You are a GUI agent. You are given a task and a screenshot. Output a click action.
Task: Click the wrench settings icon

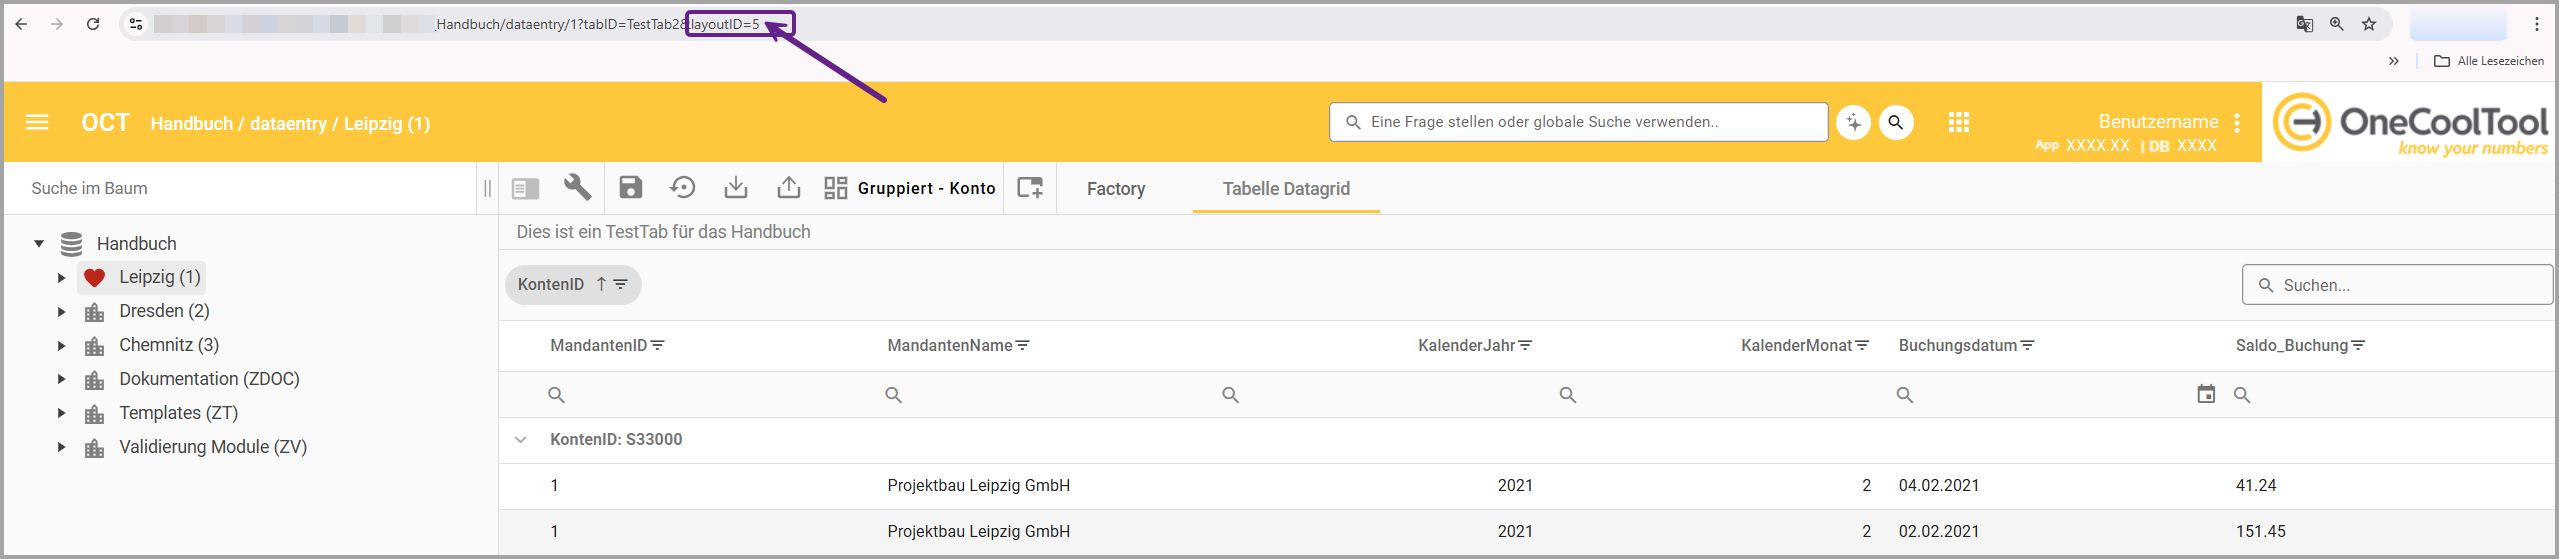577,188
